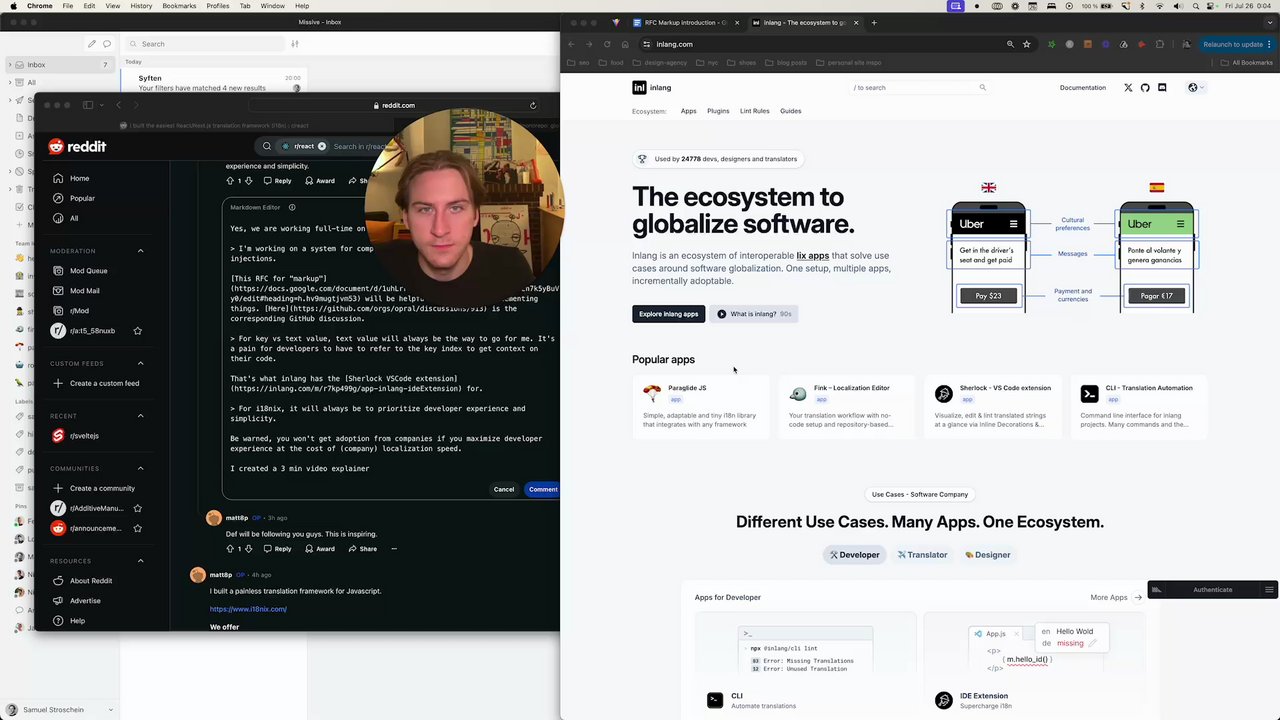Remove the r/react filter from Reddit search

pyautogui.click(x=321, y=146)
